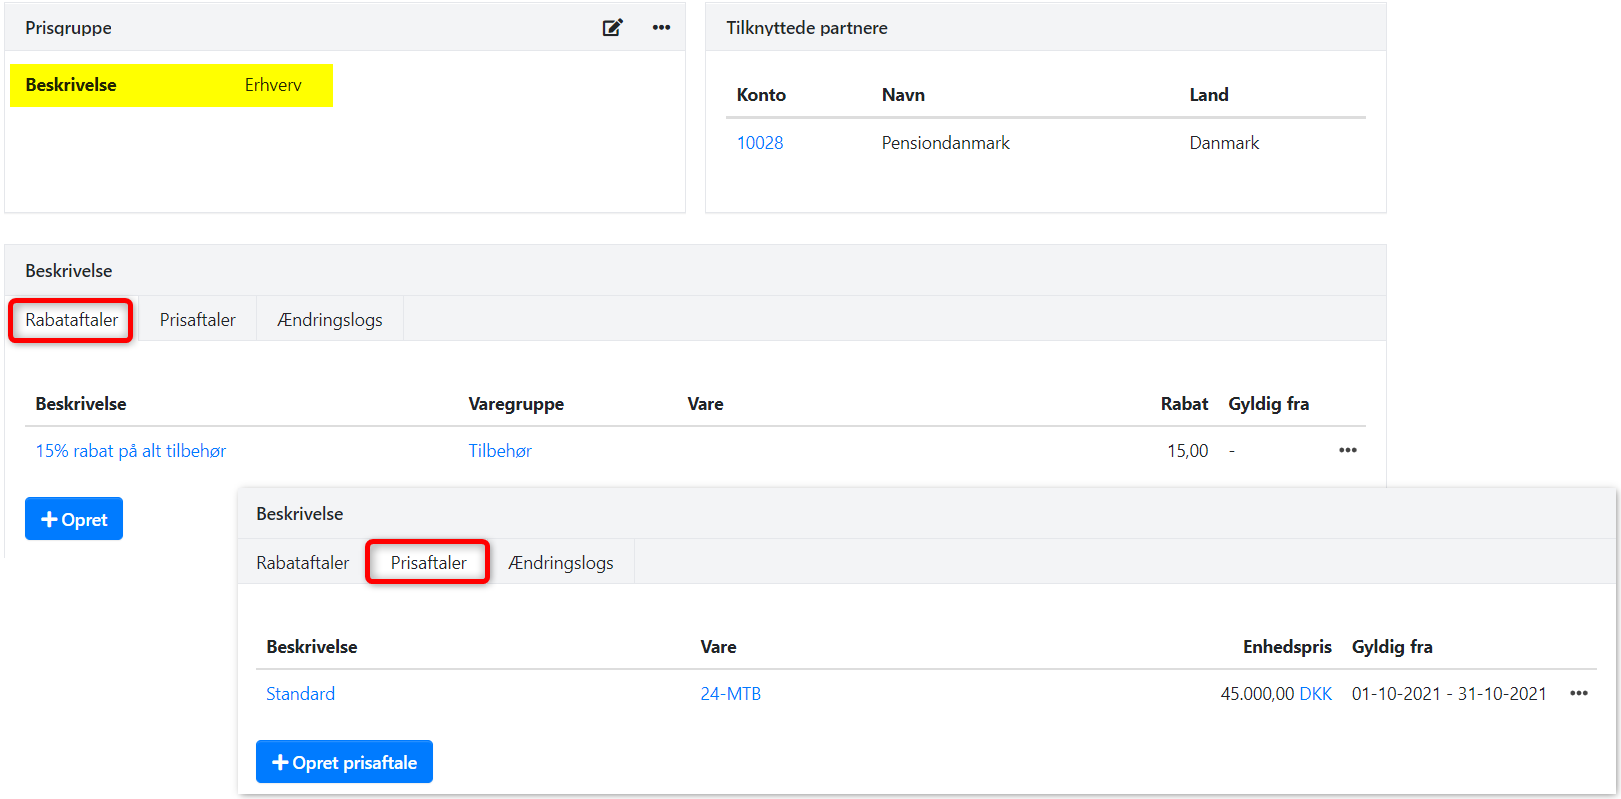
Task: Switch to Prisaftaler tab next to outlined Rabataftaler
Action: pyautogui.click(x=197, y=320)
